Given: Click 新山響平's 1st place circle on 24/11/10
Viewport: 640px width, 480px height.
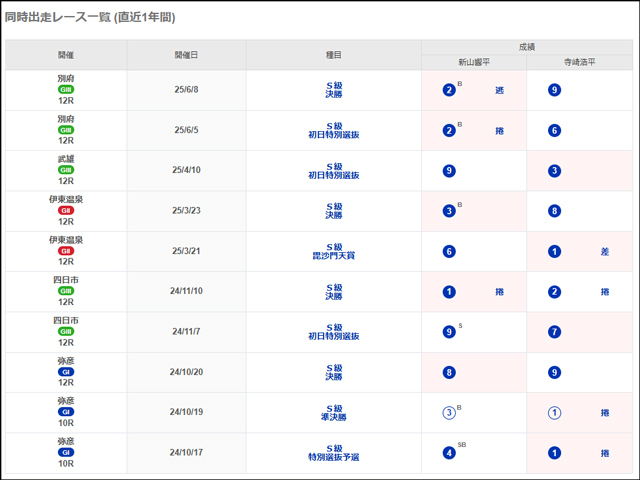Looking at the screenshot, I should [449, 292].
